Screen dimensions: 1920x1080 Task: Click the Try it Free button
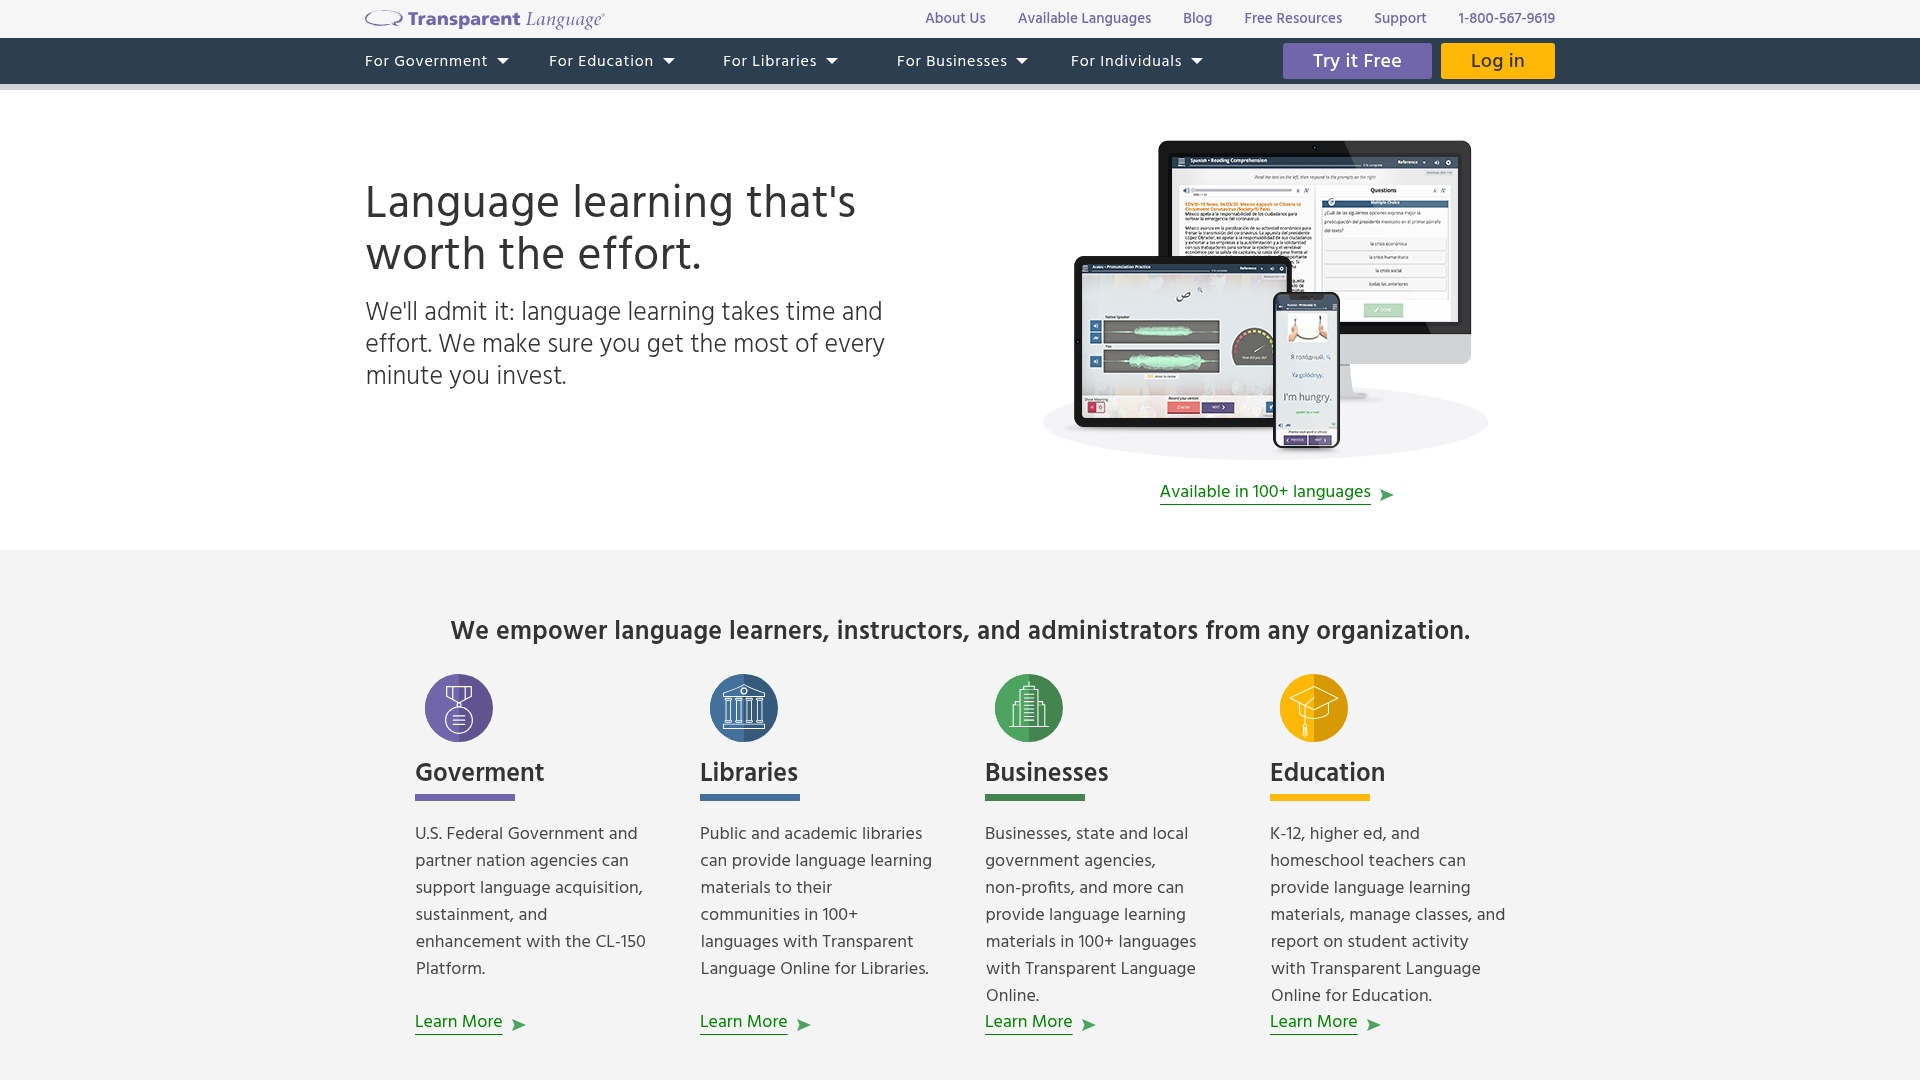(1357, 61)
